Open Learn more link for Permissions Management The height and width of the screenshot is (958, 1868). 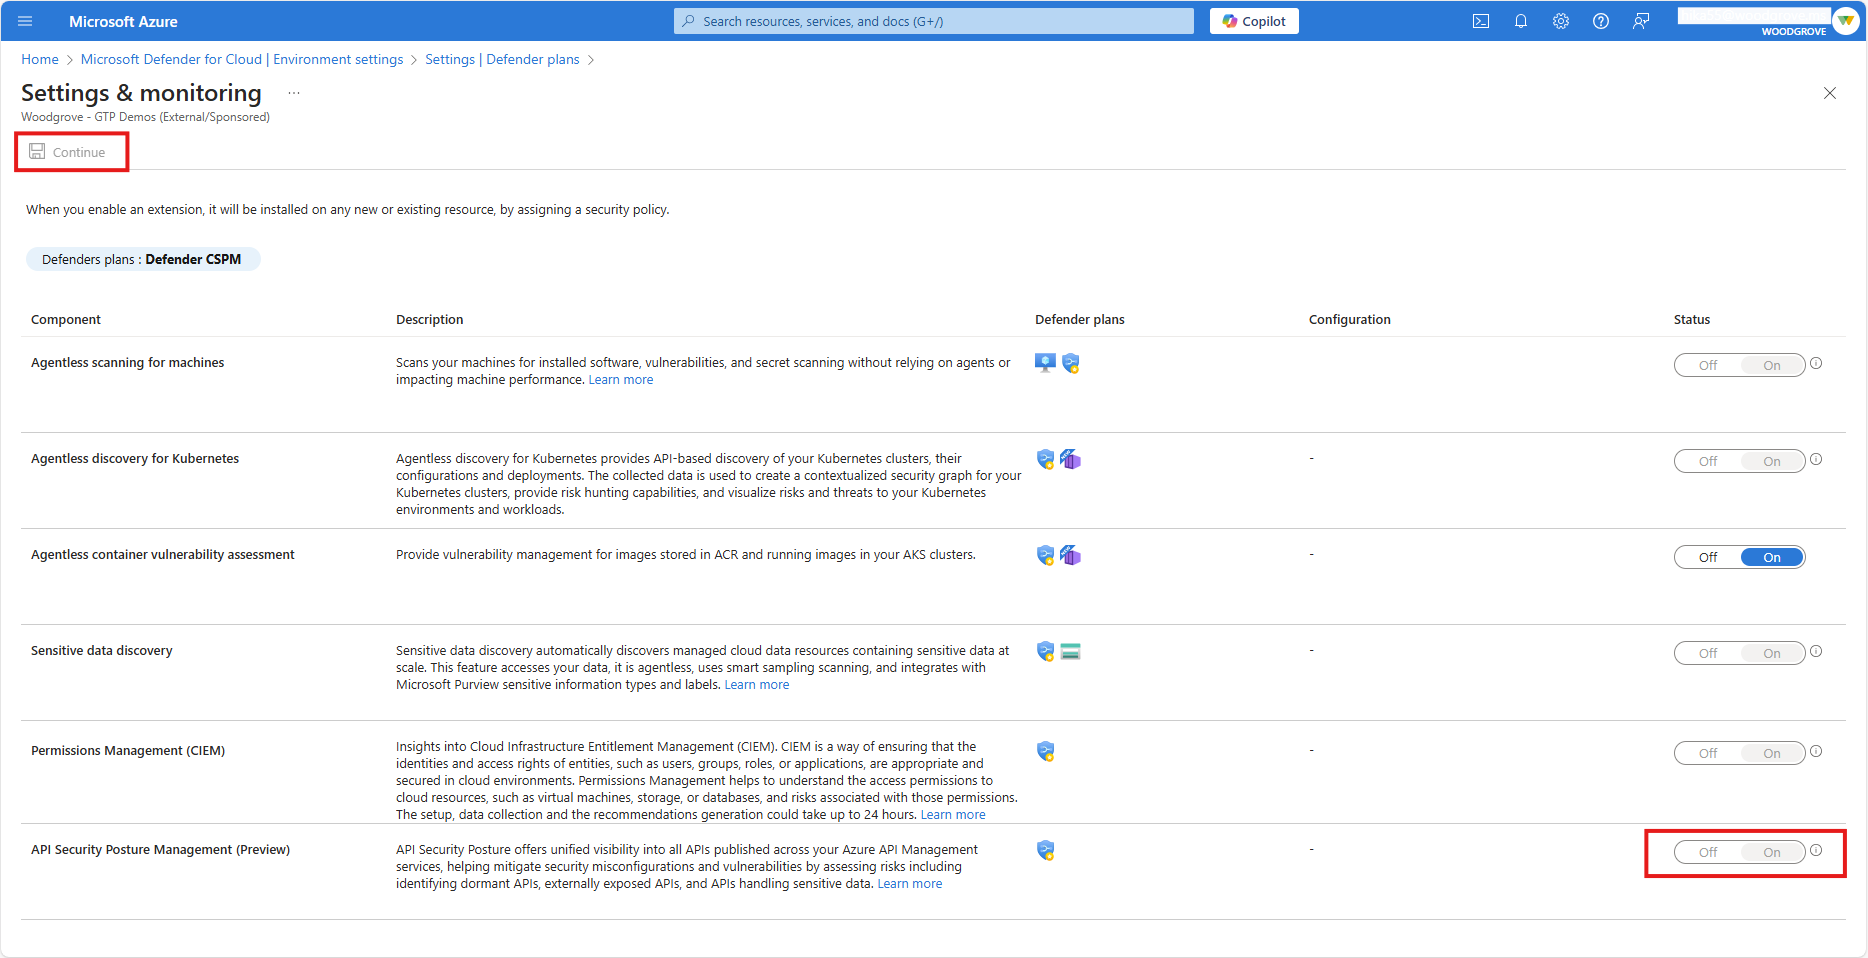point(953,815)
